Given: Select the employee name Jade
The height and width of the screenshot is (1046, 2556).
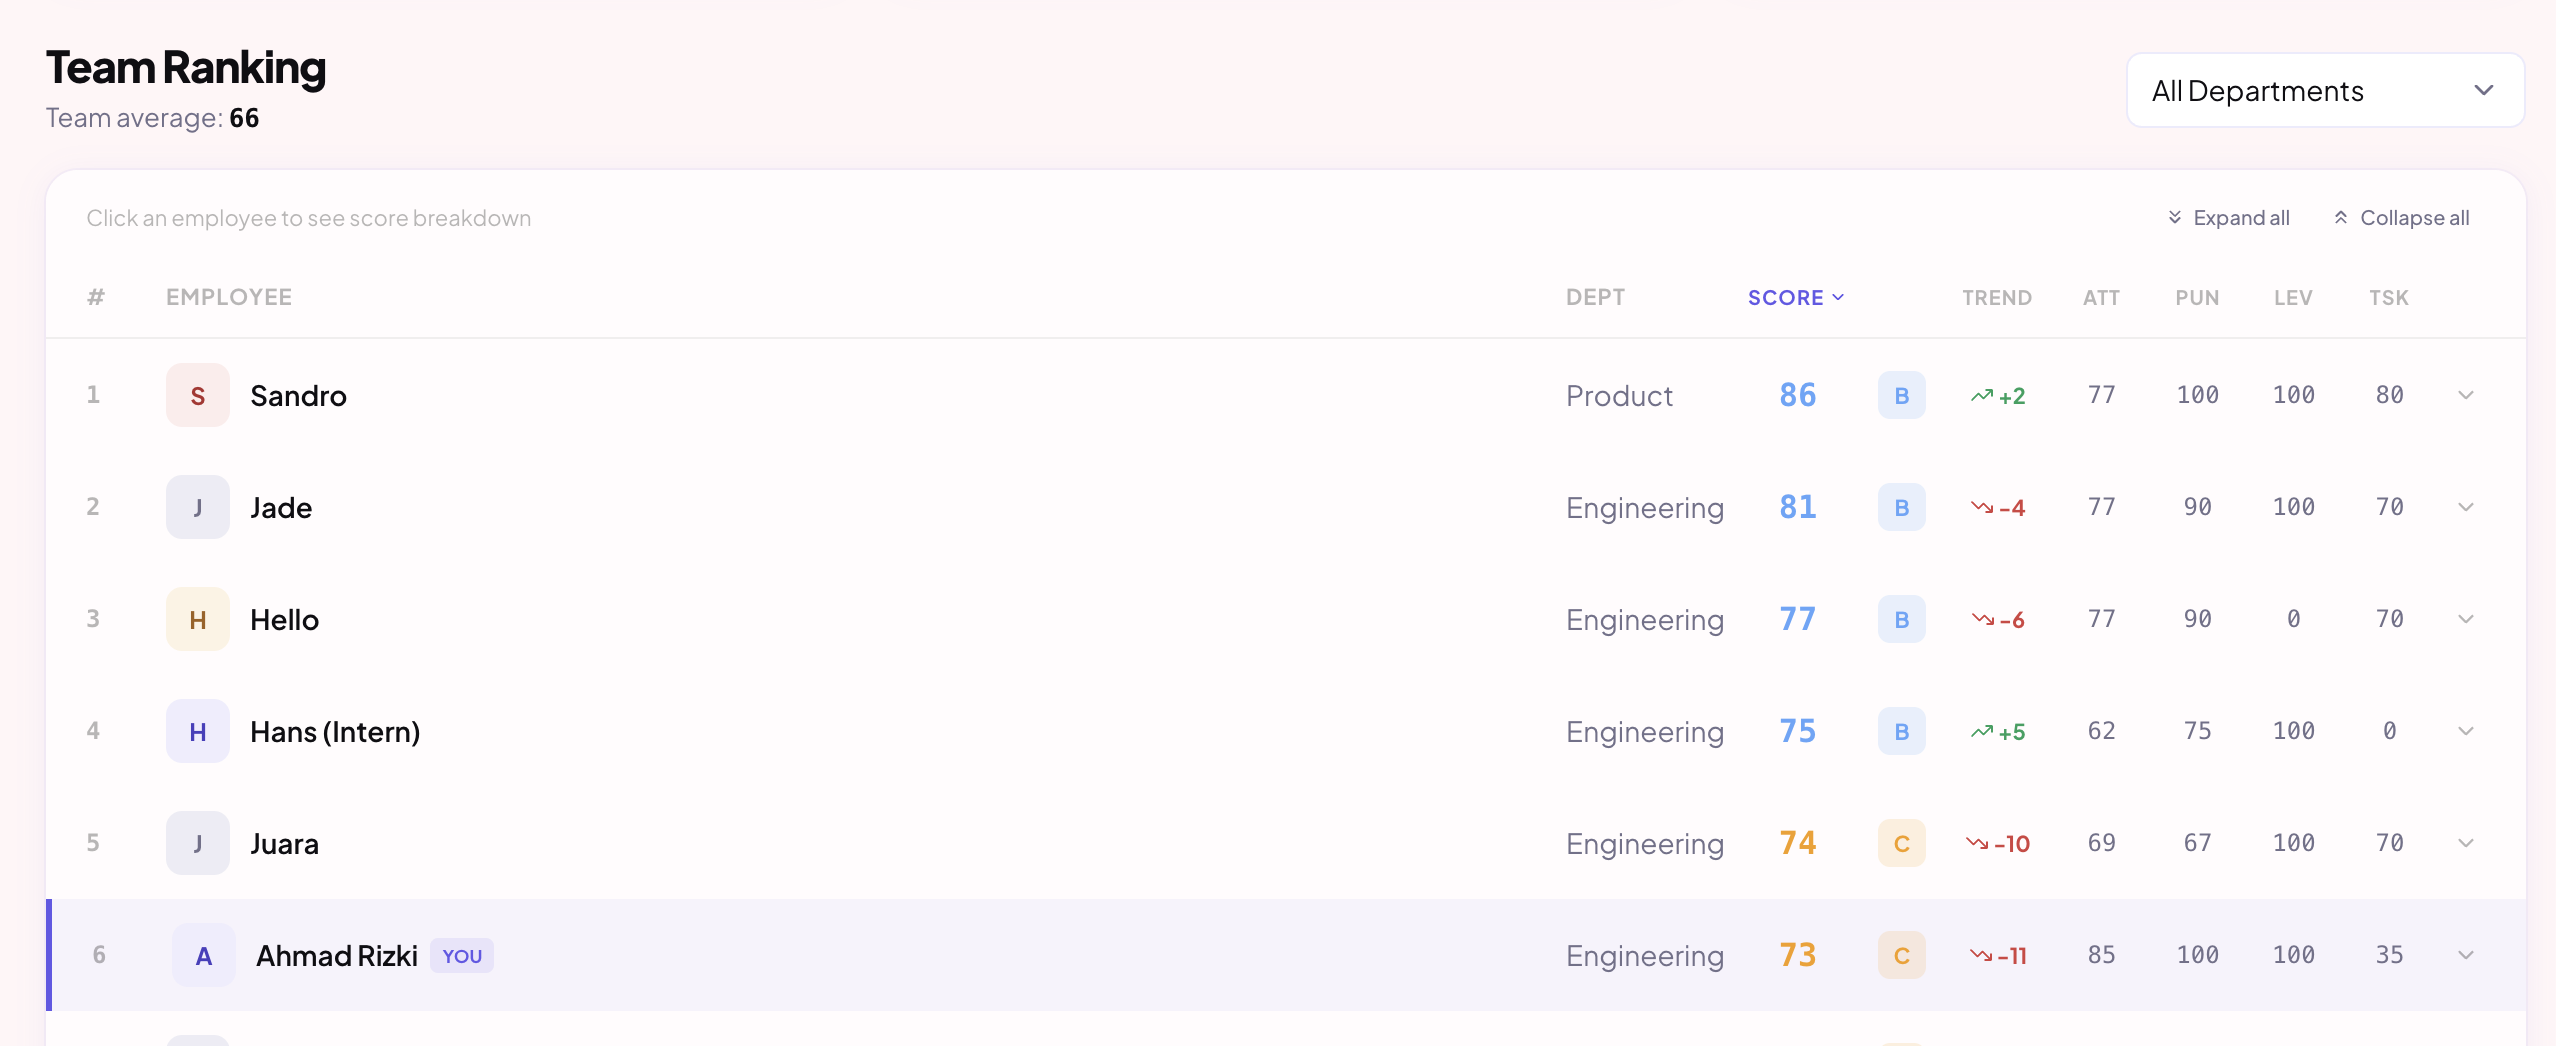Looking at the screenshot, I should 281,508.
